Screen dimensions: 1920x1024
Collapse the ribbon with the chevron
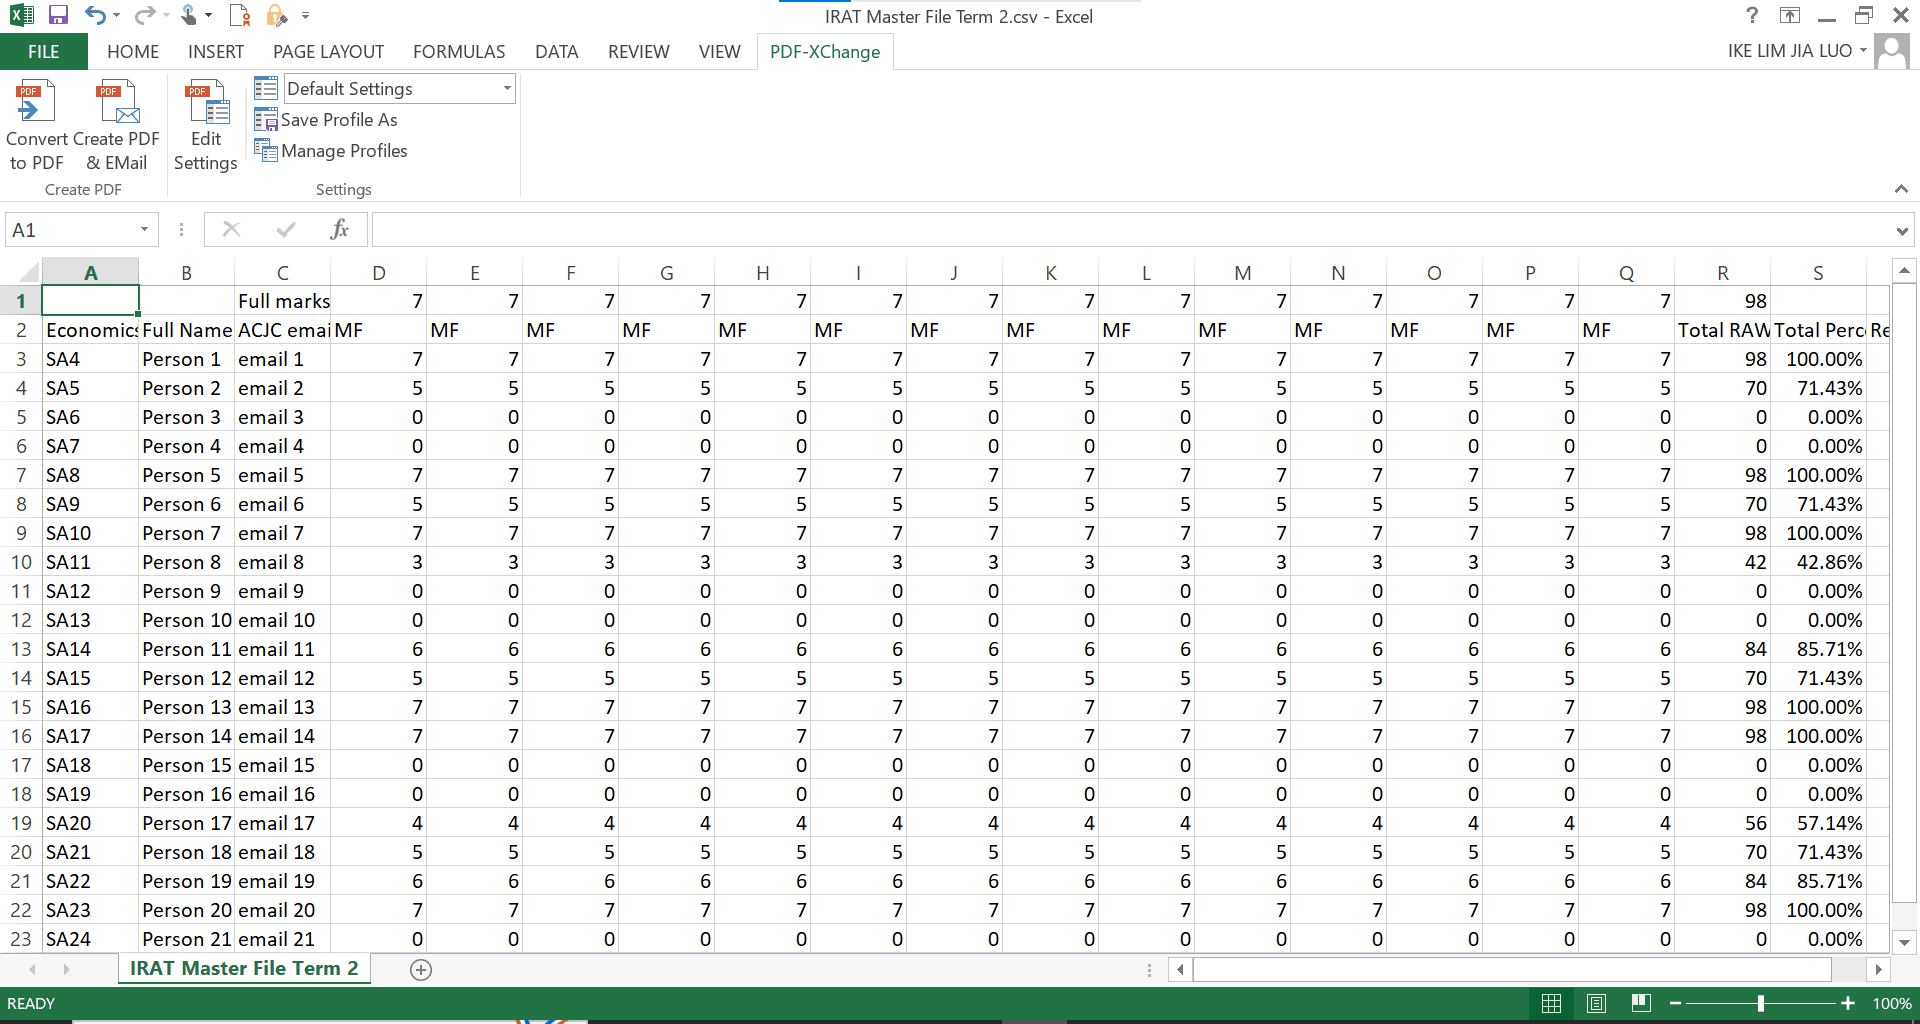[1901, 189]
